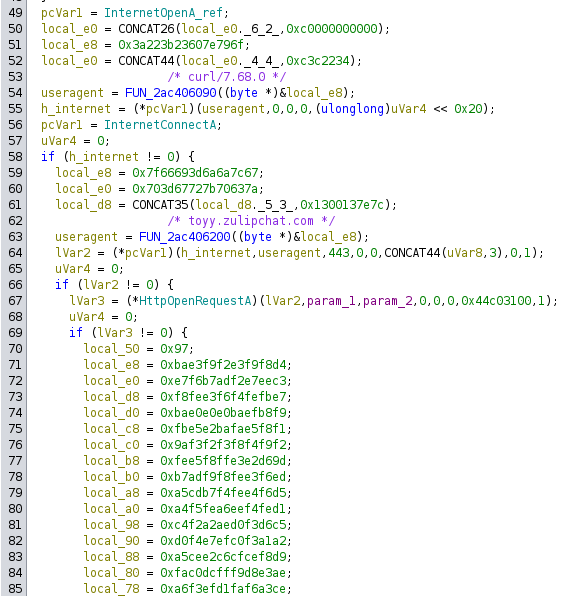The height and width of the screenshot is (596, 573).
Task: Click FUN_2ac406200 function call
Action: 184,237
